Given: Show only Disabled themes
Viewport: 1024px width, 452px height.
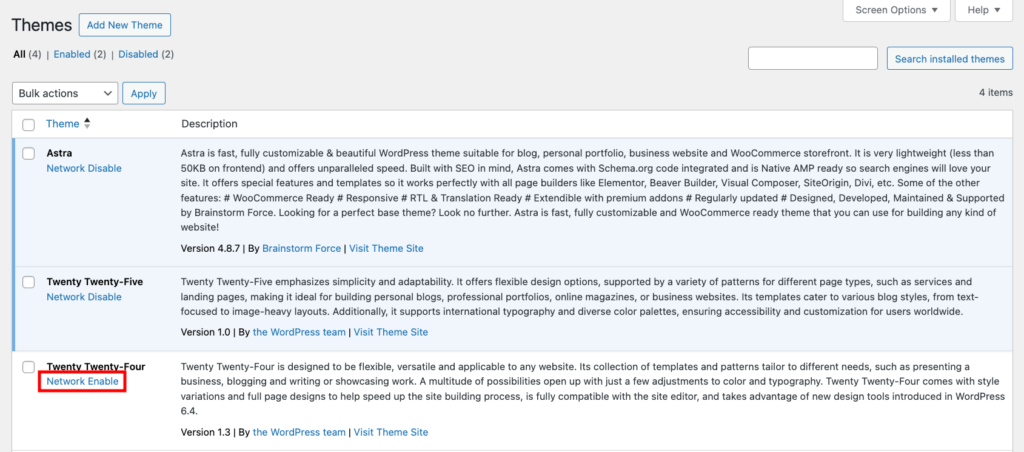Looking at the screenshot, I should click(x=138, y=54).
